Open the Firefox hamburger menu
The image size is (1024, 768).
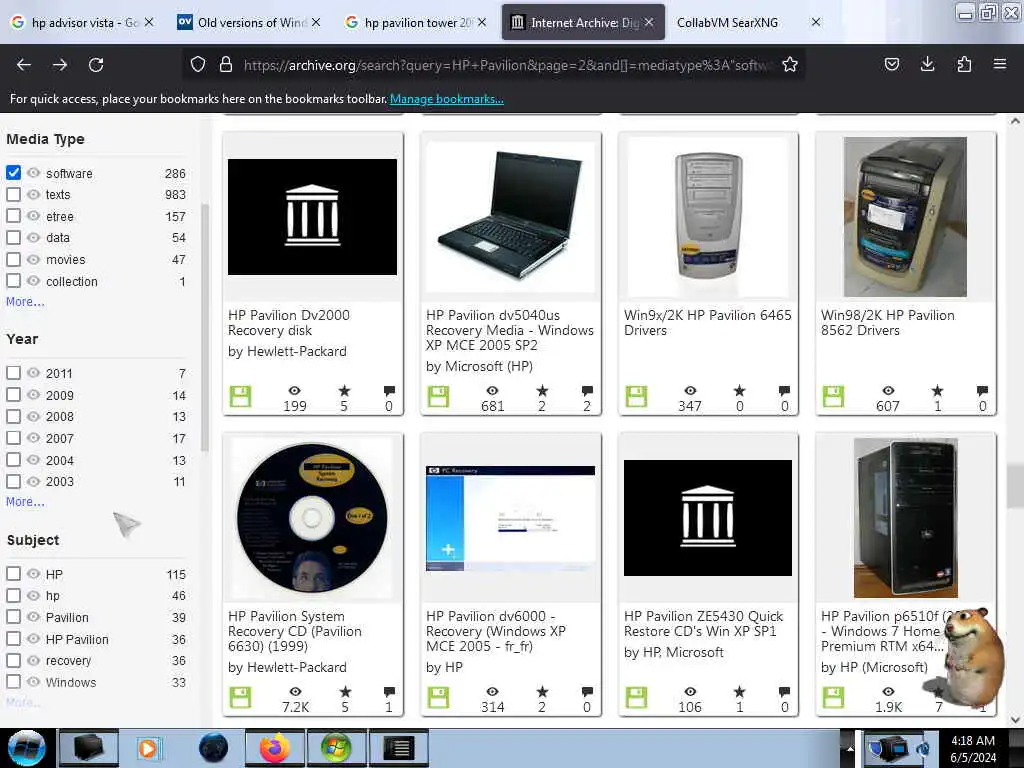pyautogui.click(x=999, y=64)
